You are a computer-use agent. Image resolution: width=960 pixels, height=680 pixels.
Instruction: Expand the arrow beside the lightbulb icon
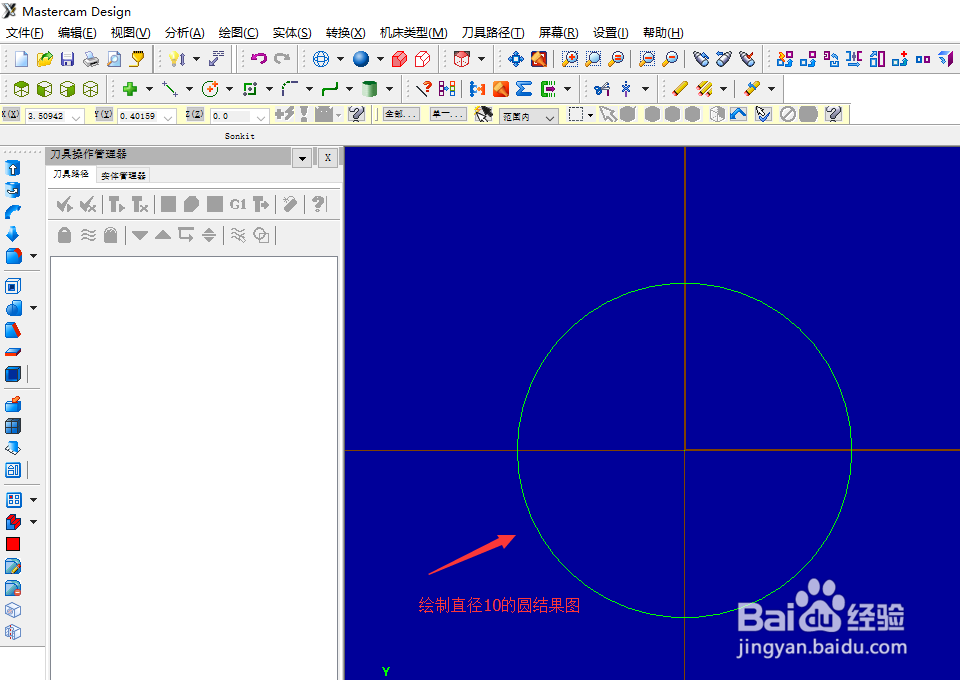click(196, 59)
